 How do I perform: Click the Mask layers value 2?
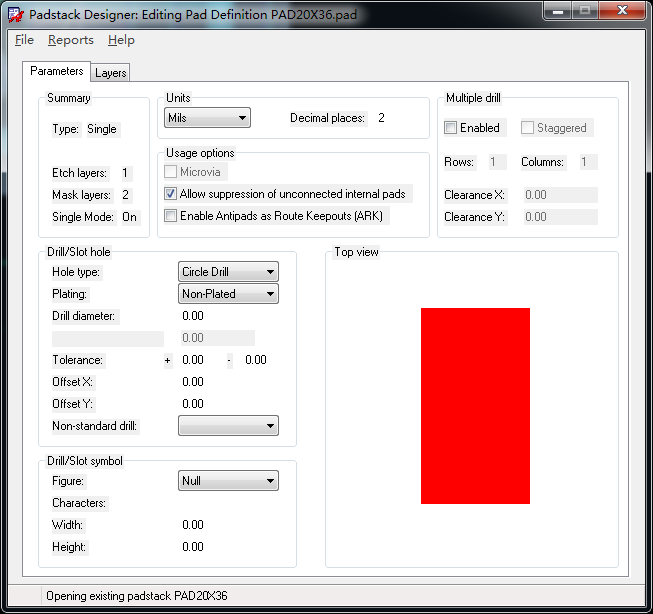(x=125, y=195)
